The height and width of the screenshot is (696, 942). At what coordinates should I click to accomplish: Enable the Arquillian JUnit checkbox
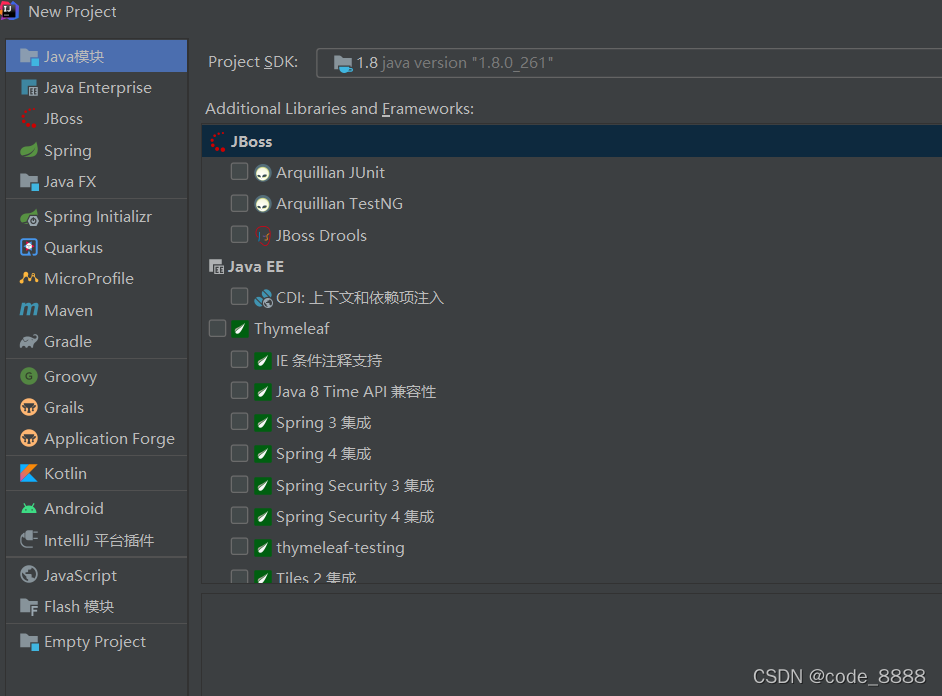[x=239, y=172]
